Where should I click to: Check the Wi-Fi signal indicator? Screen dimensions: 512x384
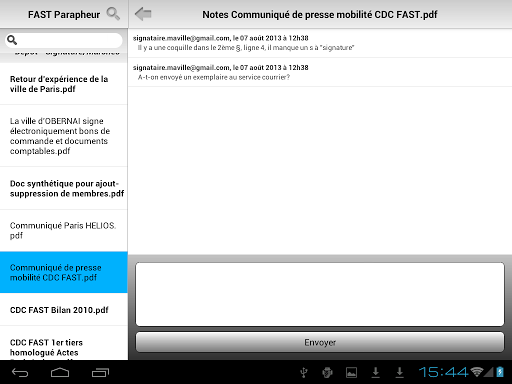coord(477,372)
